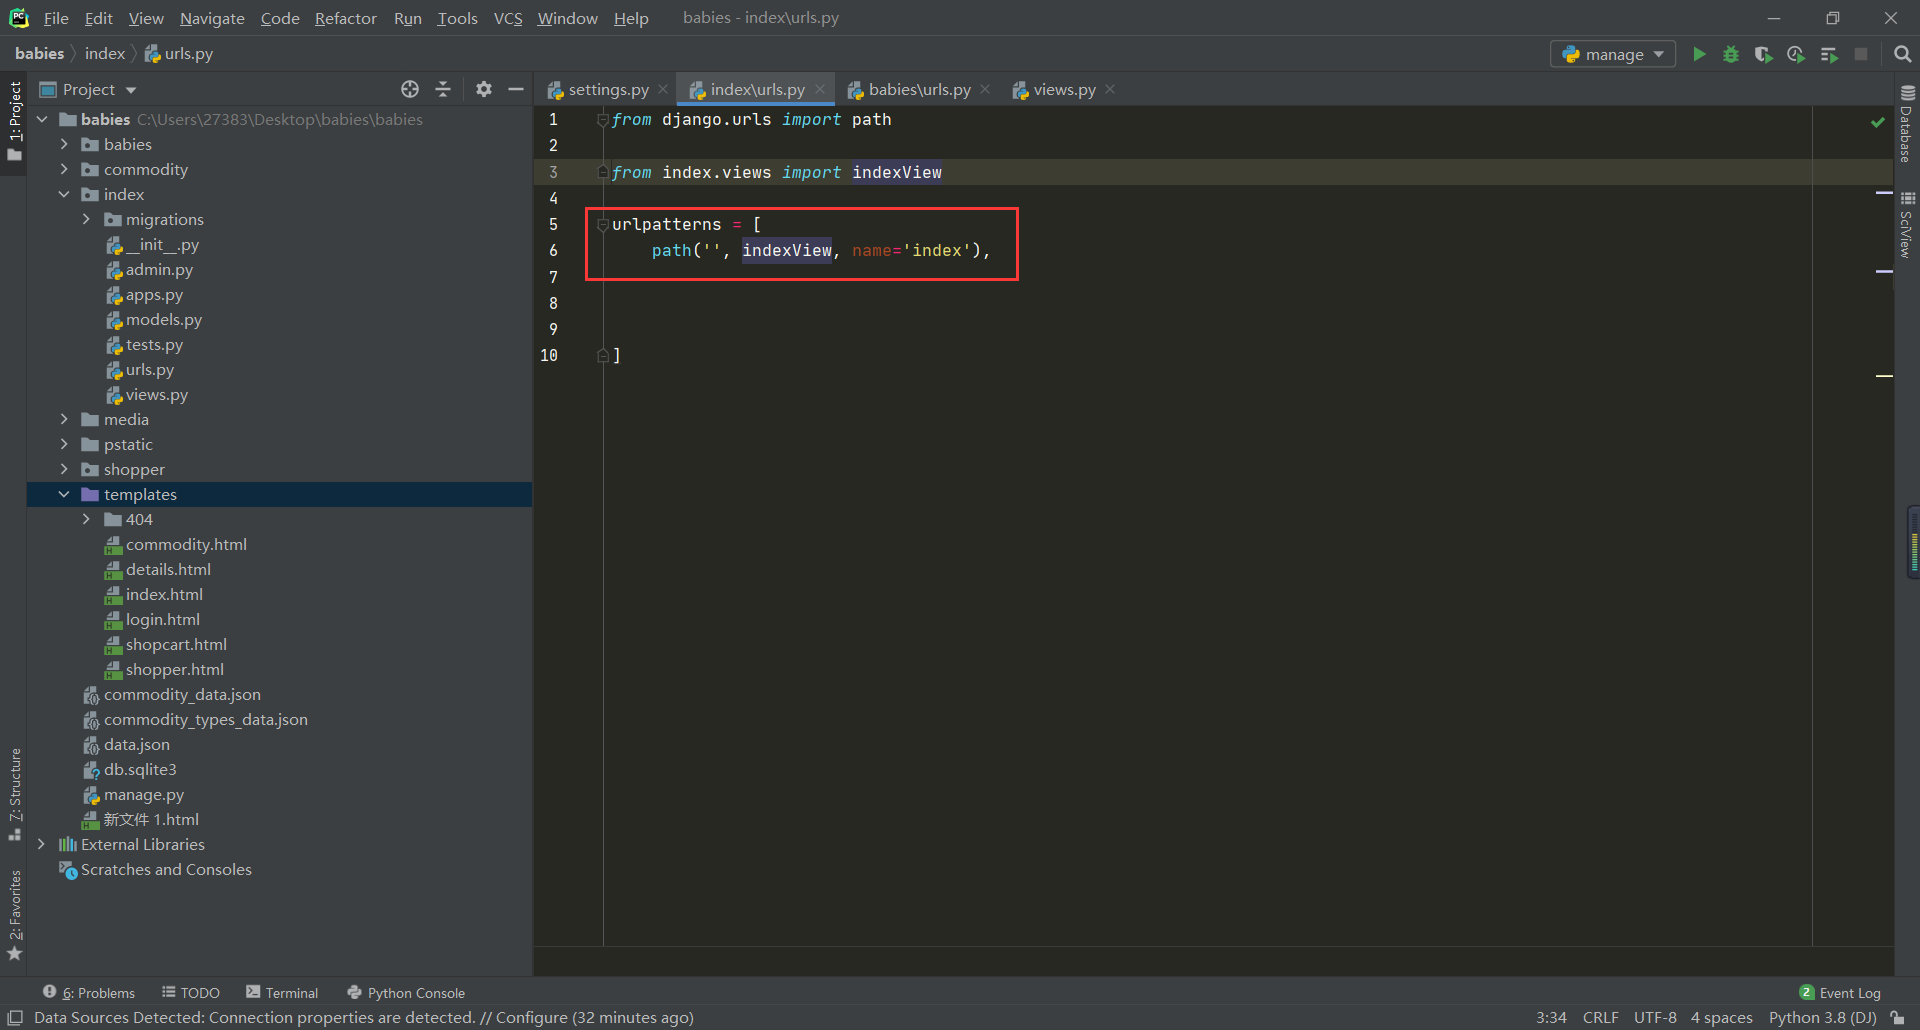1920x1030 pixels.
Task: Click the babies breadcrumb in navigation bar
Action: [x=39, y=54]
